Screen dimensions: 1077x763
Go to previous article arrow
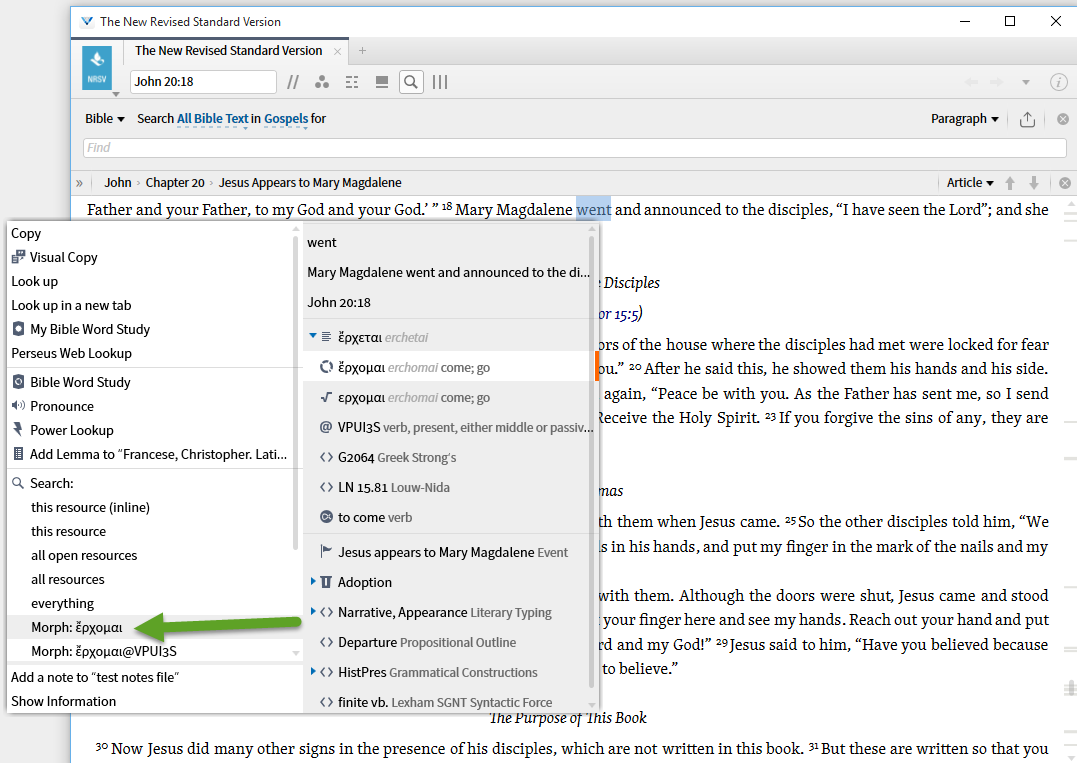click(1010, 183)
